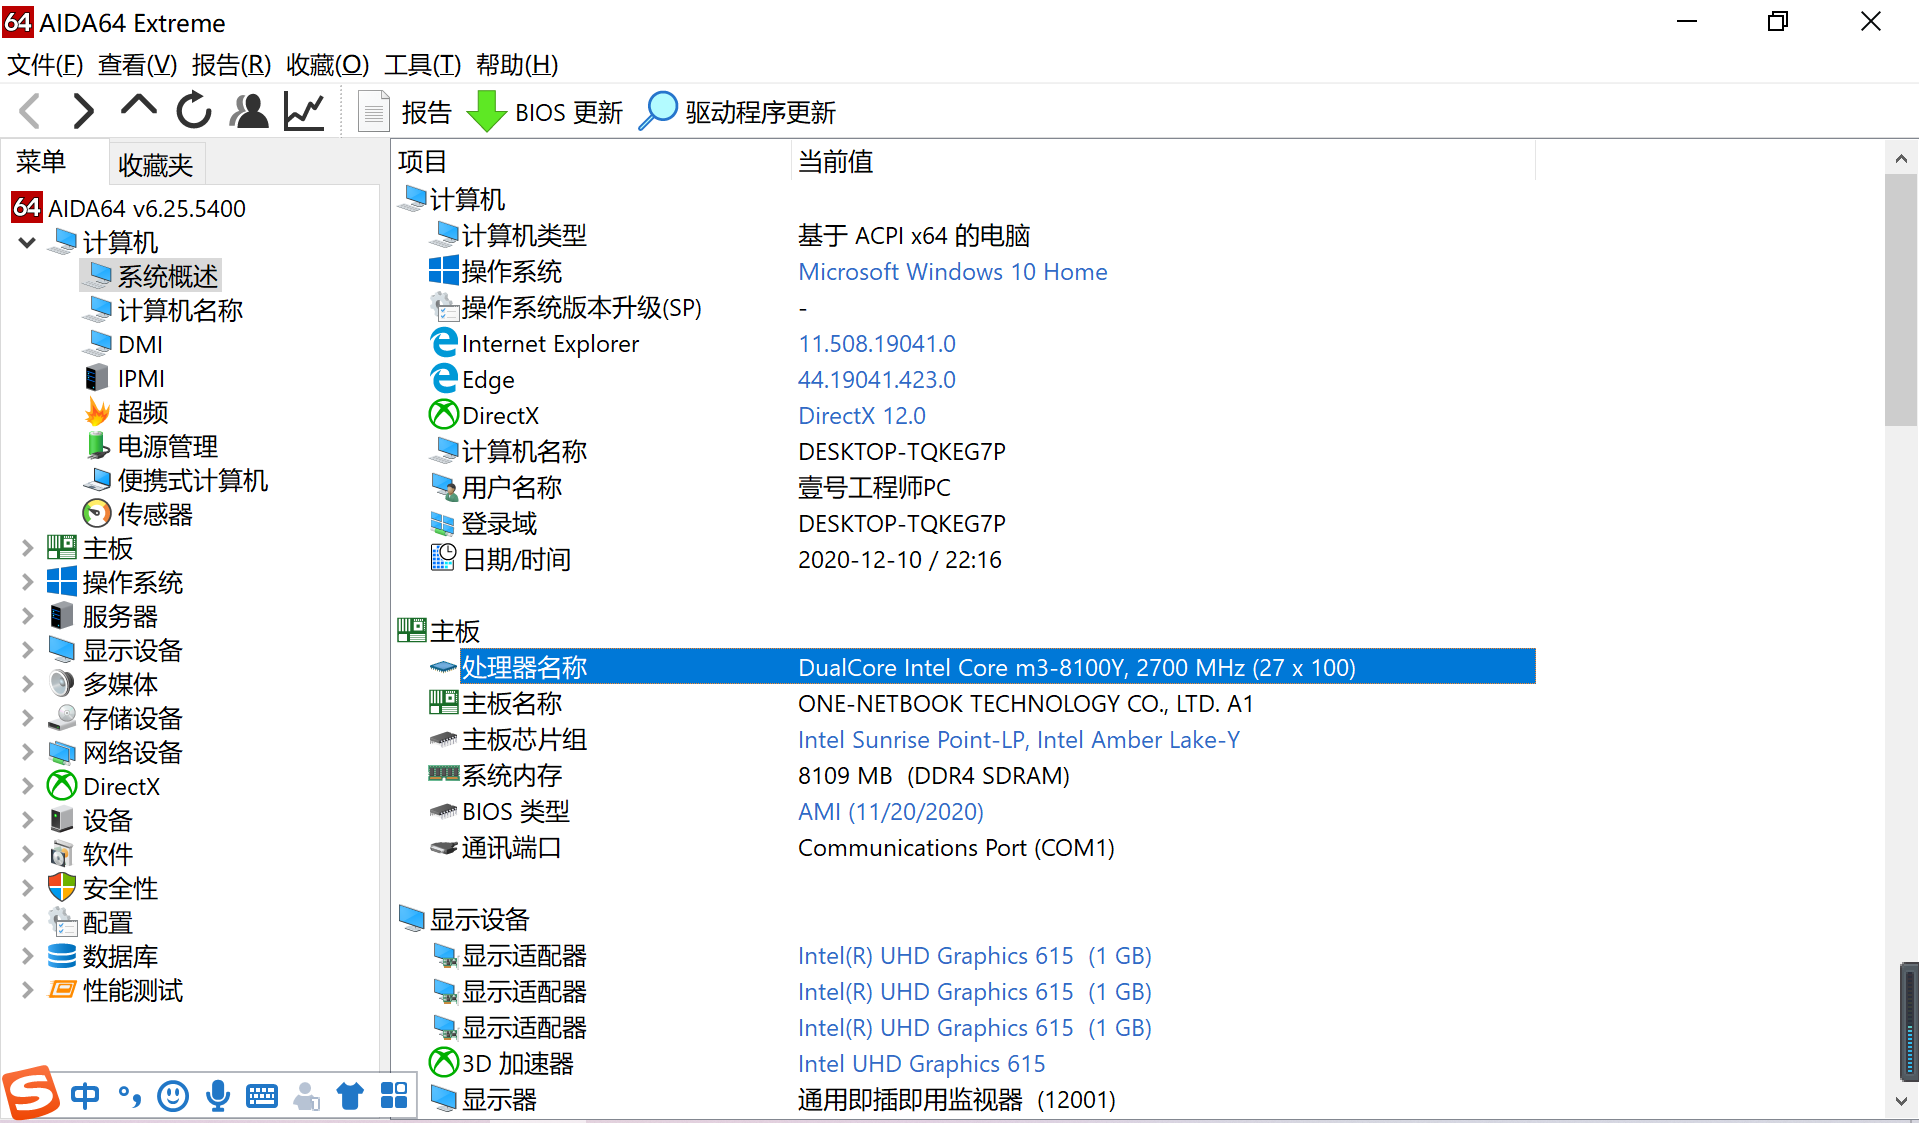Open the DirectX 12.0 link
This screenshot has width=1919, height=1123.
point(862,416)
